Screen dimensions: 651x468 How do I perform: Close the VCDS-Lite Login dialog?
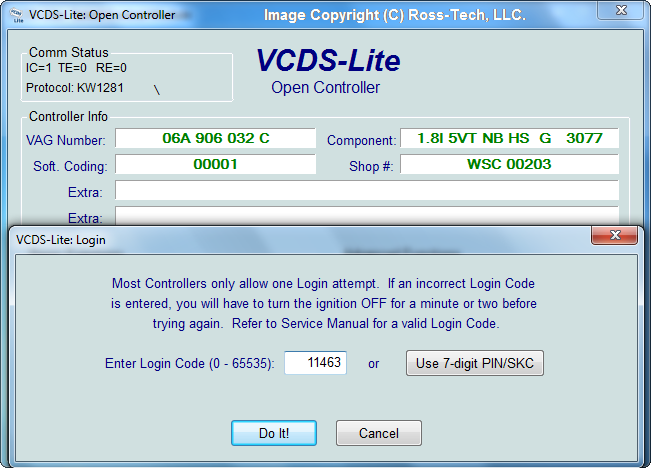click(x=614, y=235)
